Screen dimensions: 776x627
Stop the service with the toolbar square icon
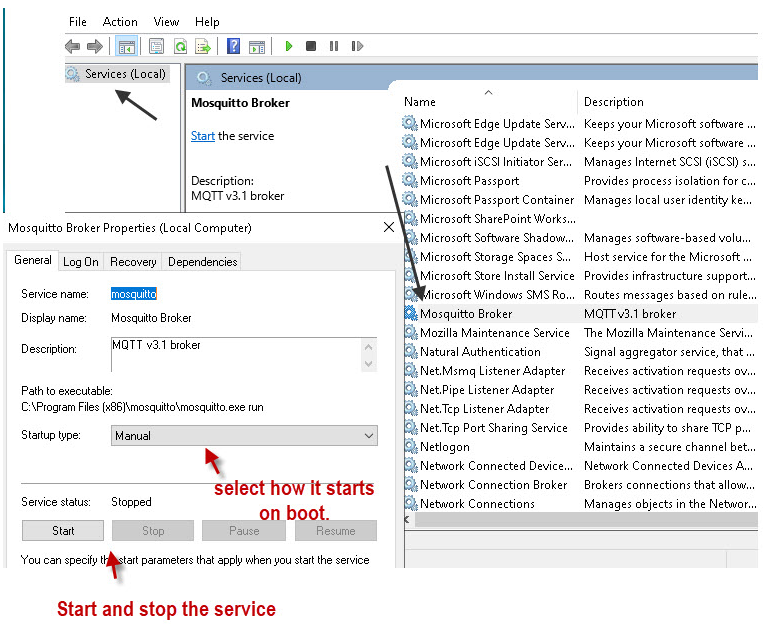coord(311,46)
